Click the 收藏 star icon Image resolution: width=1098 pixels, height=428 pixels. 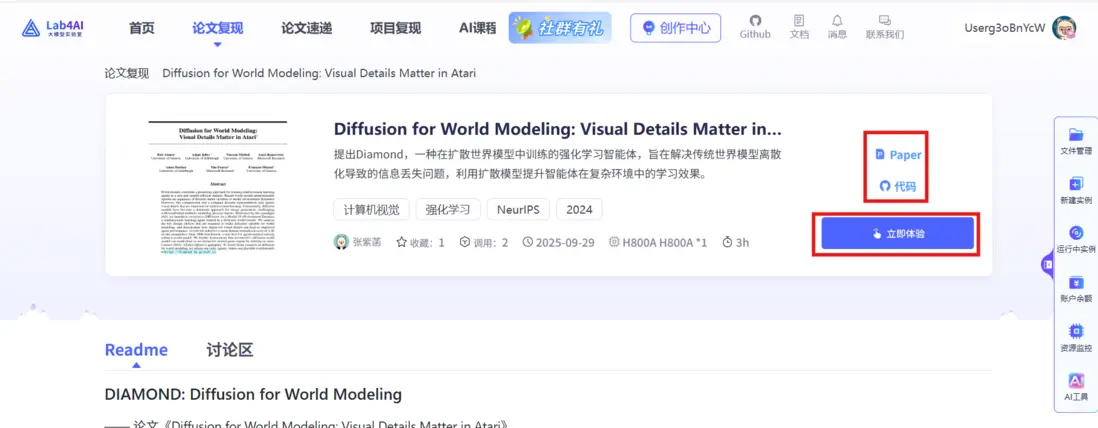click(401, 242)
